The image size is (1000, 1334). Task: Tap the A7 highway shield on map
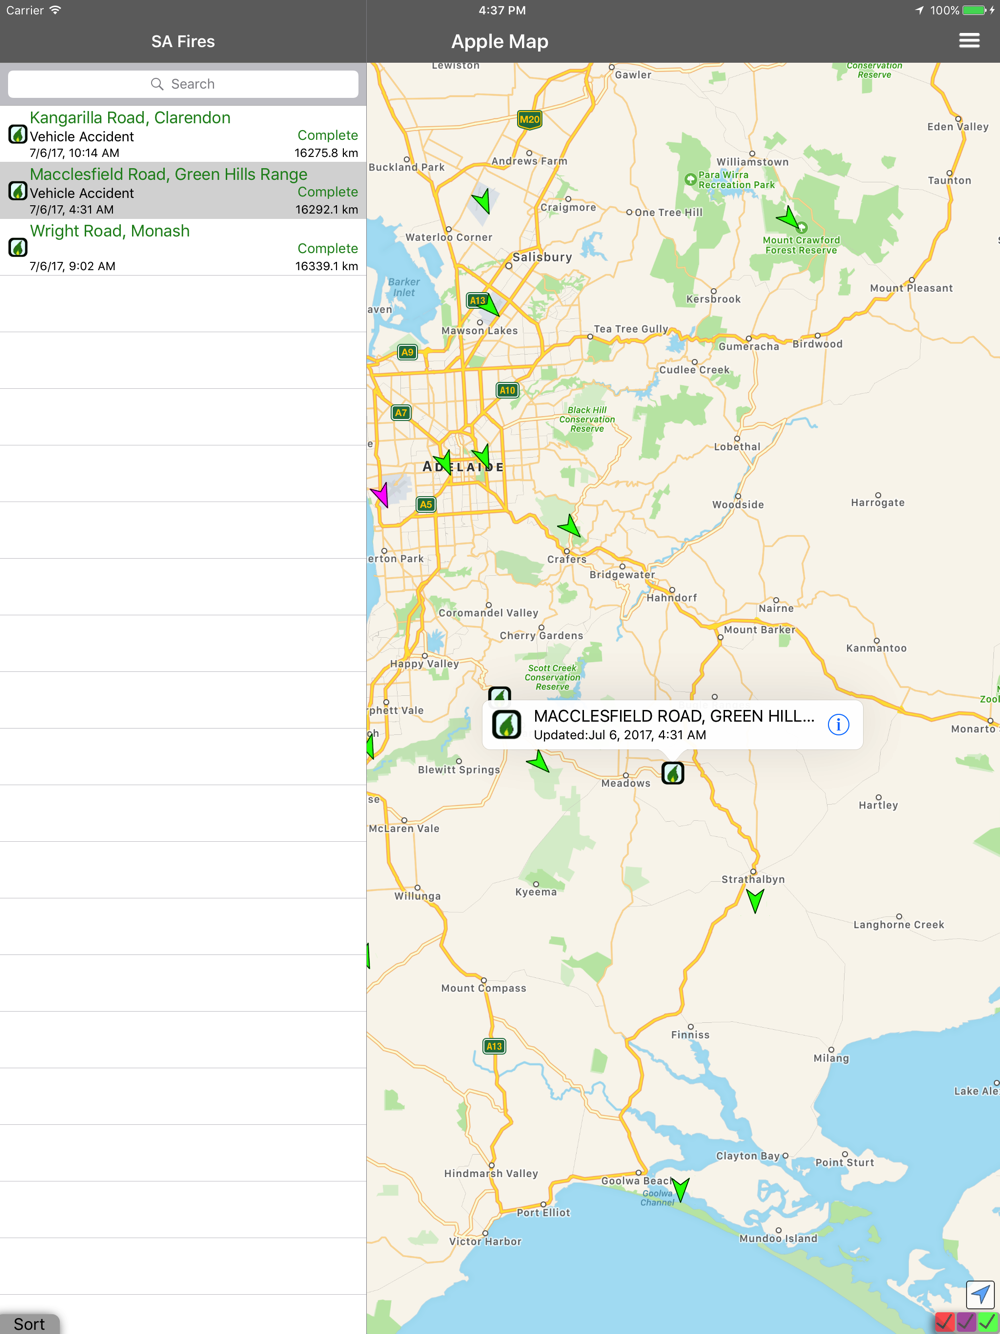401,412
